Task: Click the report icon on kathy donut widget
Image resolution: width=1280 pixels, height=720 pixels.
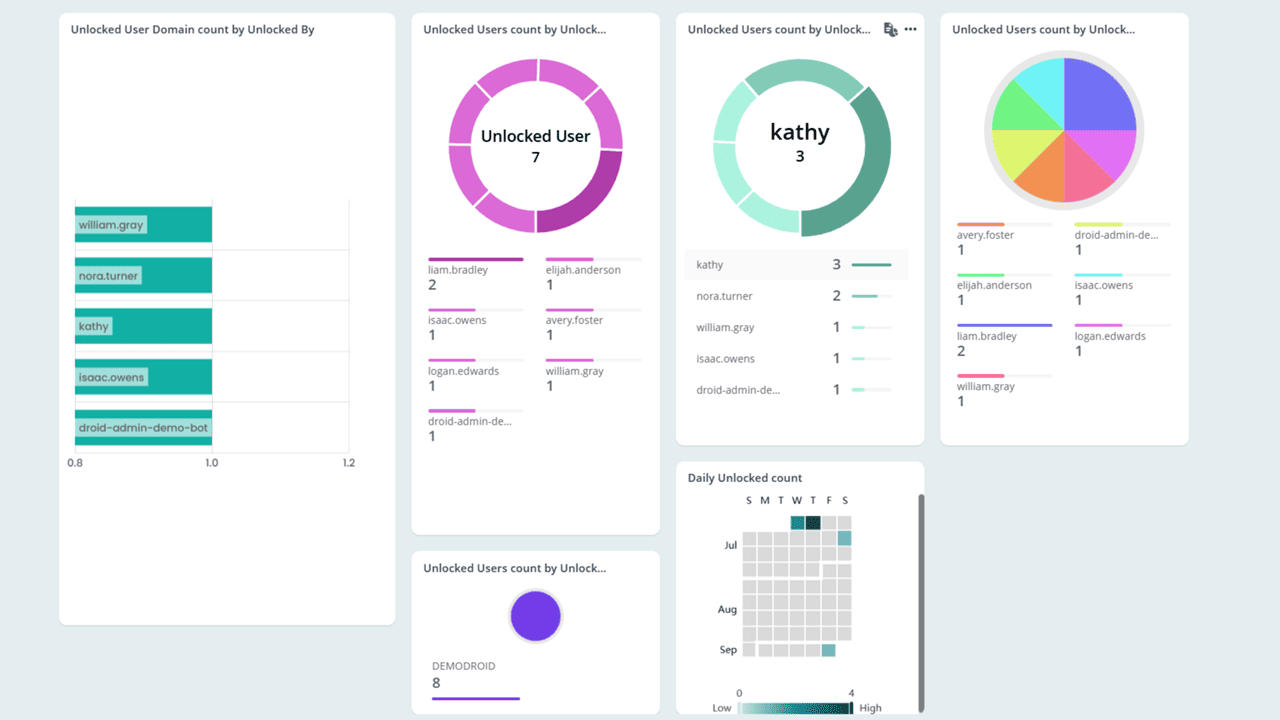Action: [x=890, y=30]
